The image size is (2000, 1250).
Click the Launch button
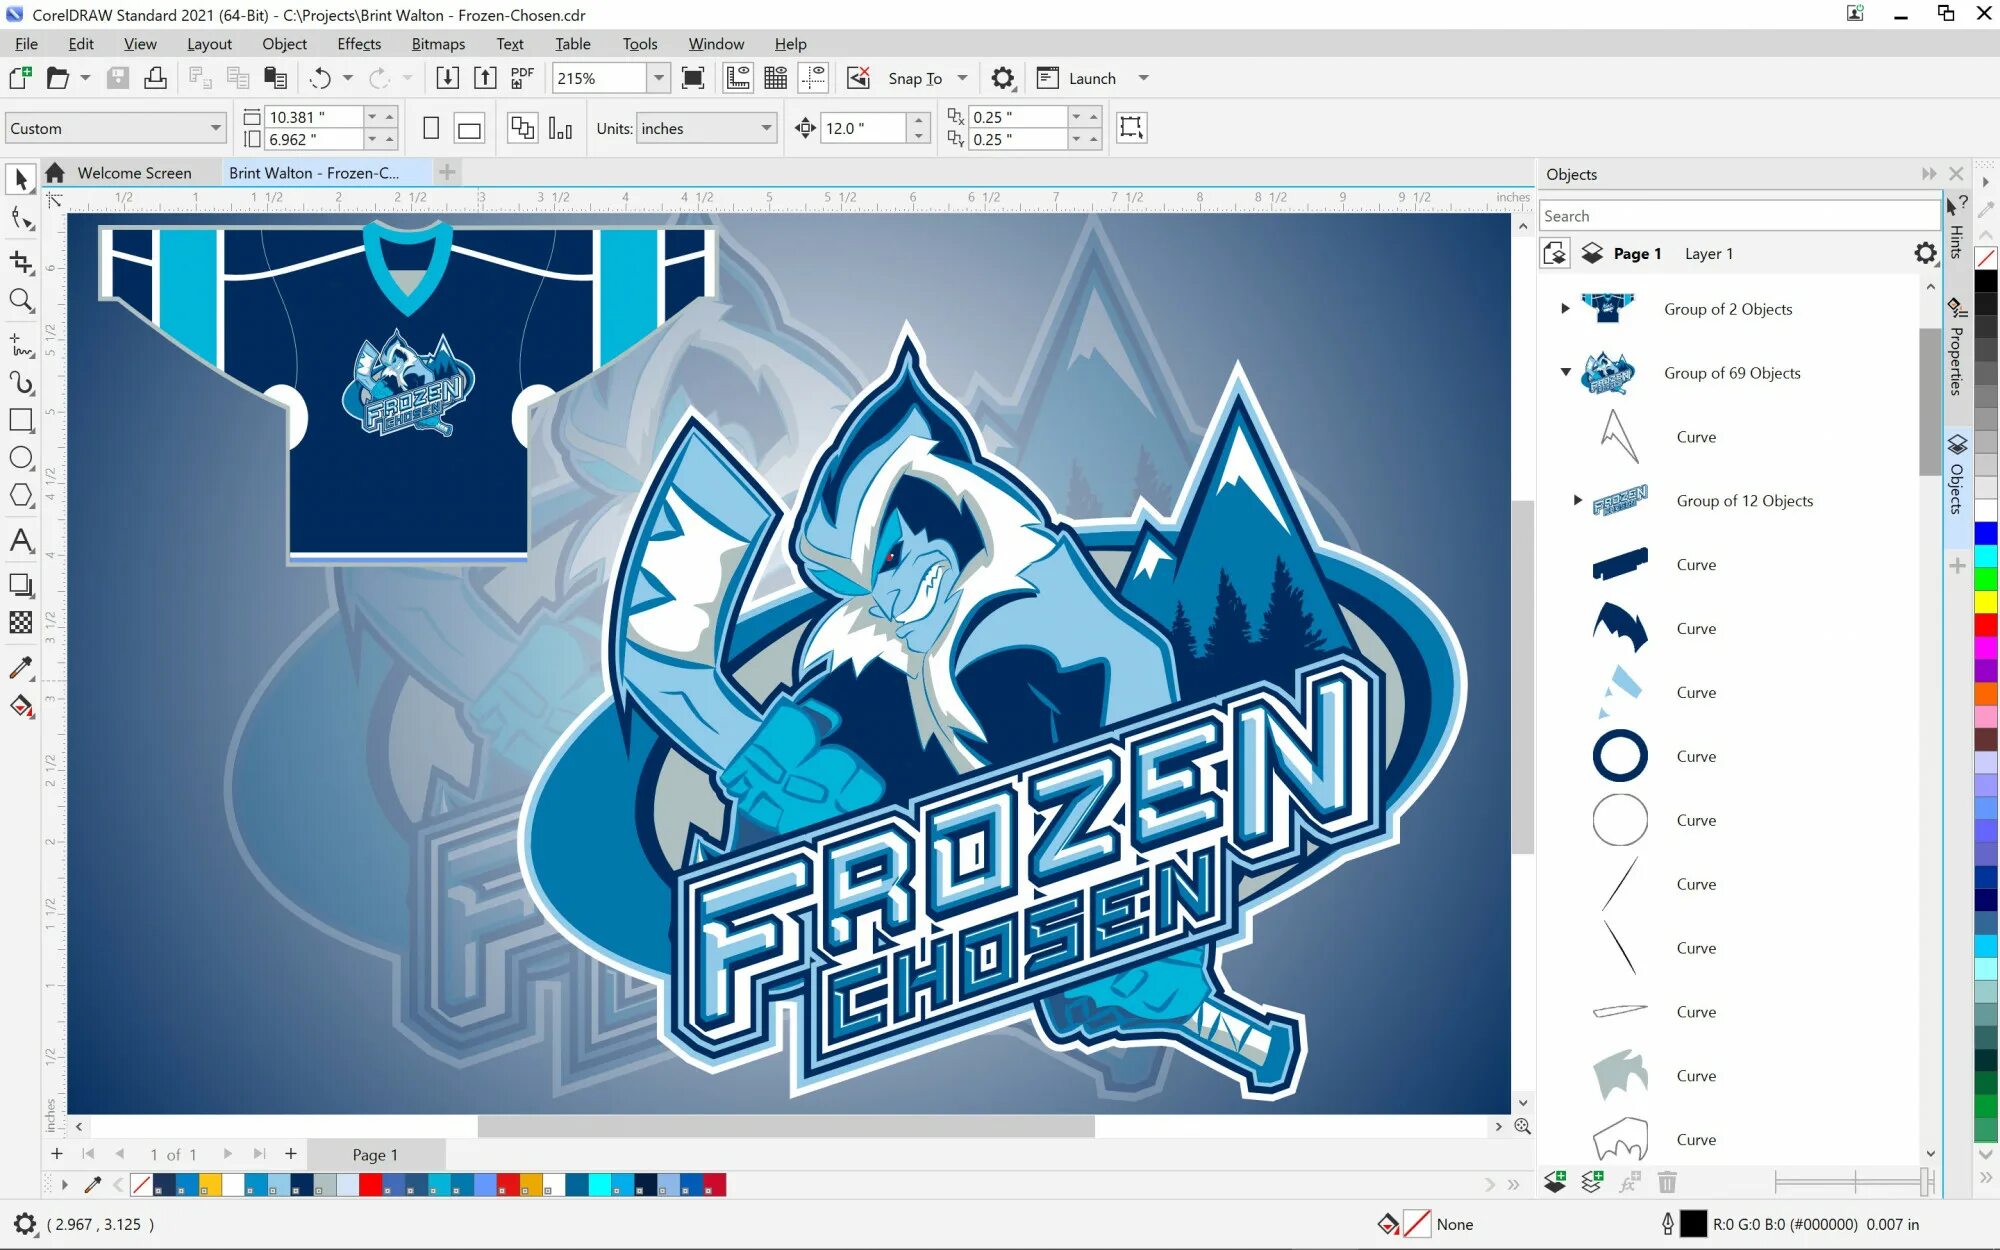[1078, 78]
